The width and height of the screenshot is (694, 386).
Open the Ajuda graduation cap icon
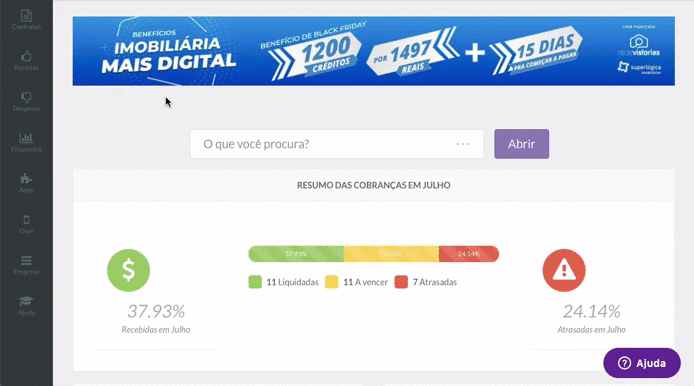click(x=26, y=301)
